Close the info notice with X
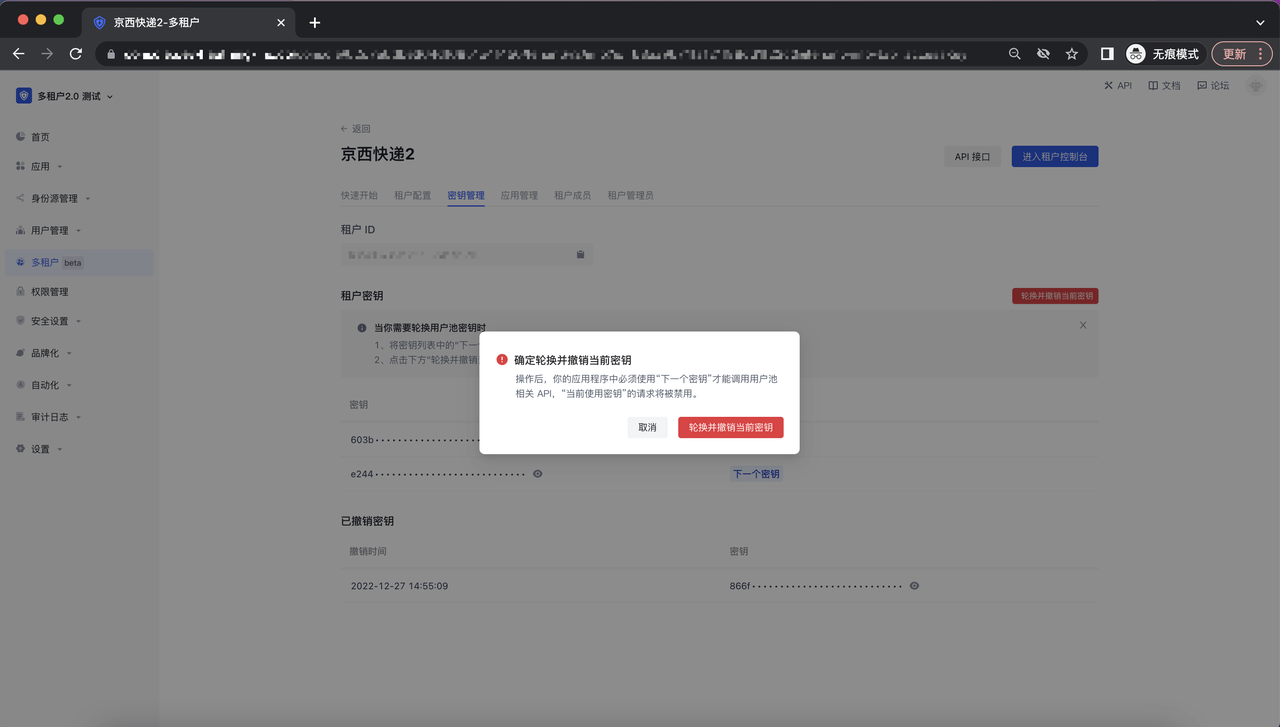The height and width of the screenshot is (727, 1280). point(1083,325)
